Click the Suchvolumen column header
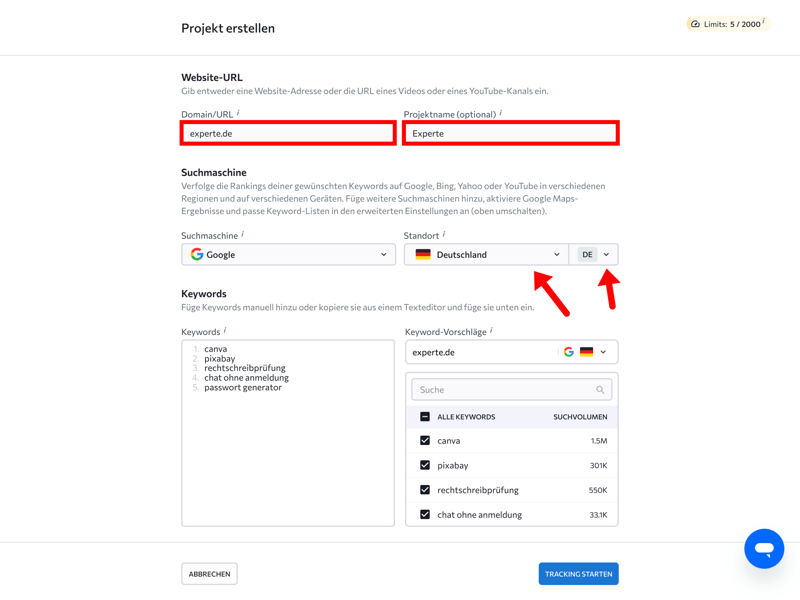 coord(580,417)
